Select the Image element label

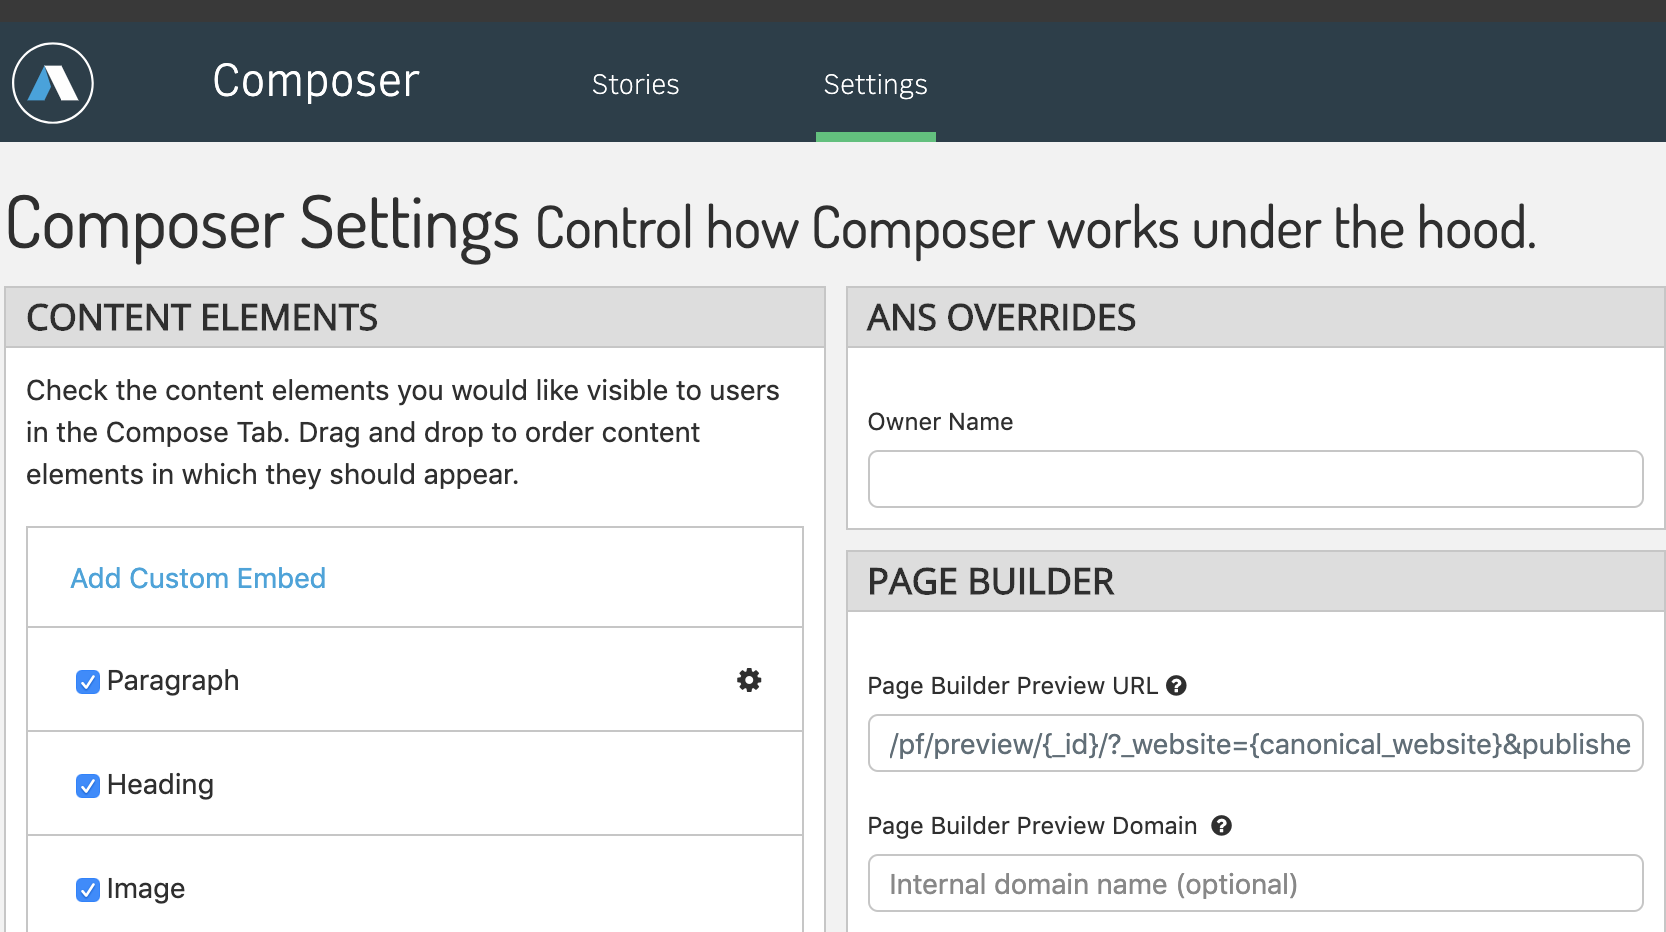(146, 889)
